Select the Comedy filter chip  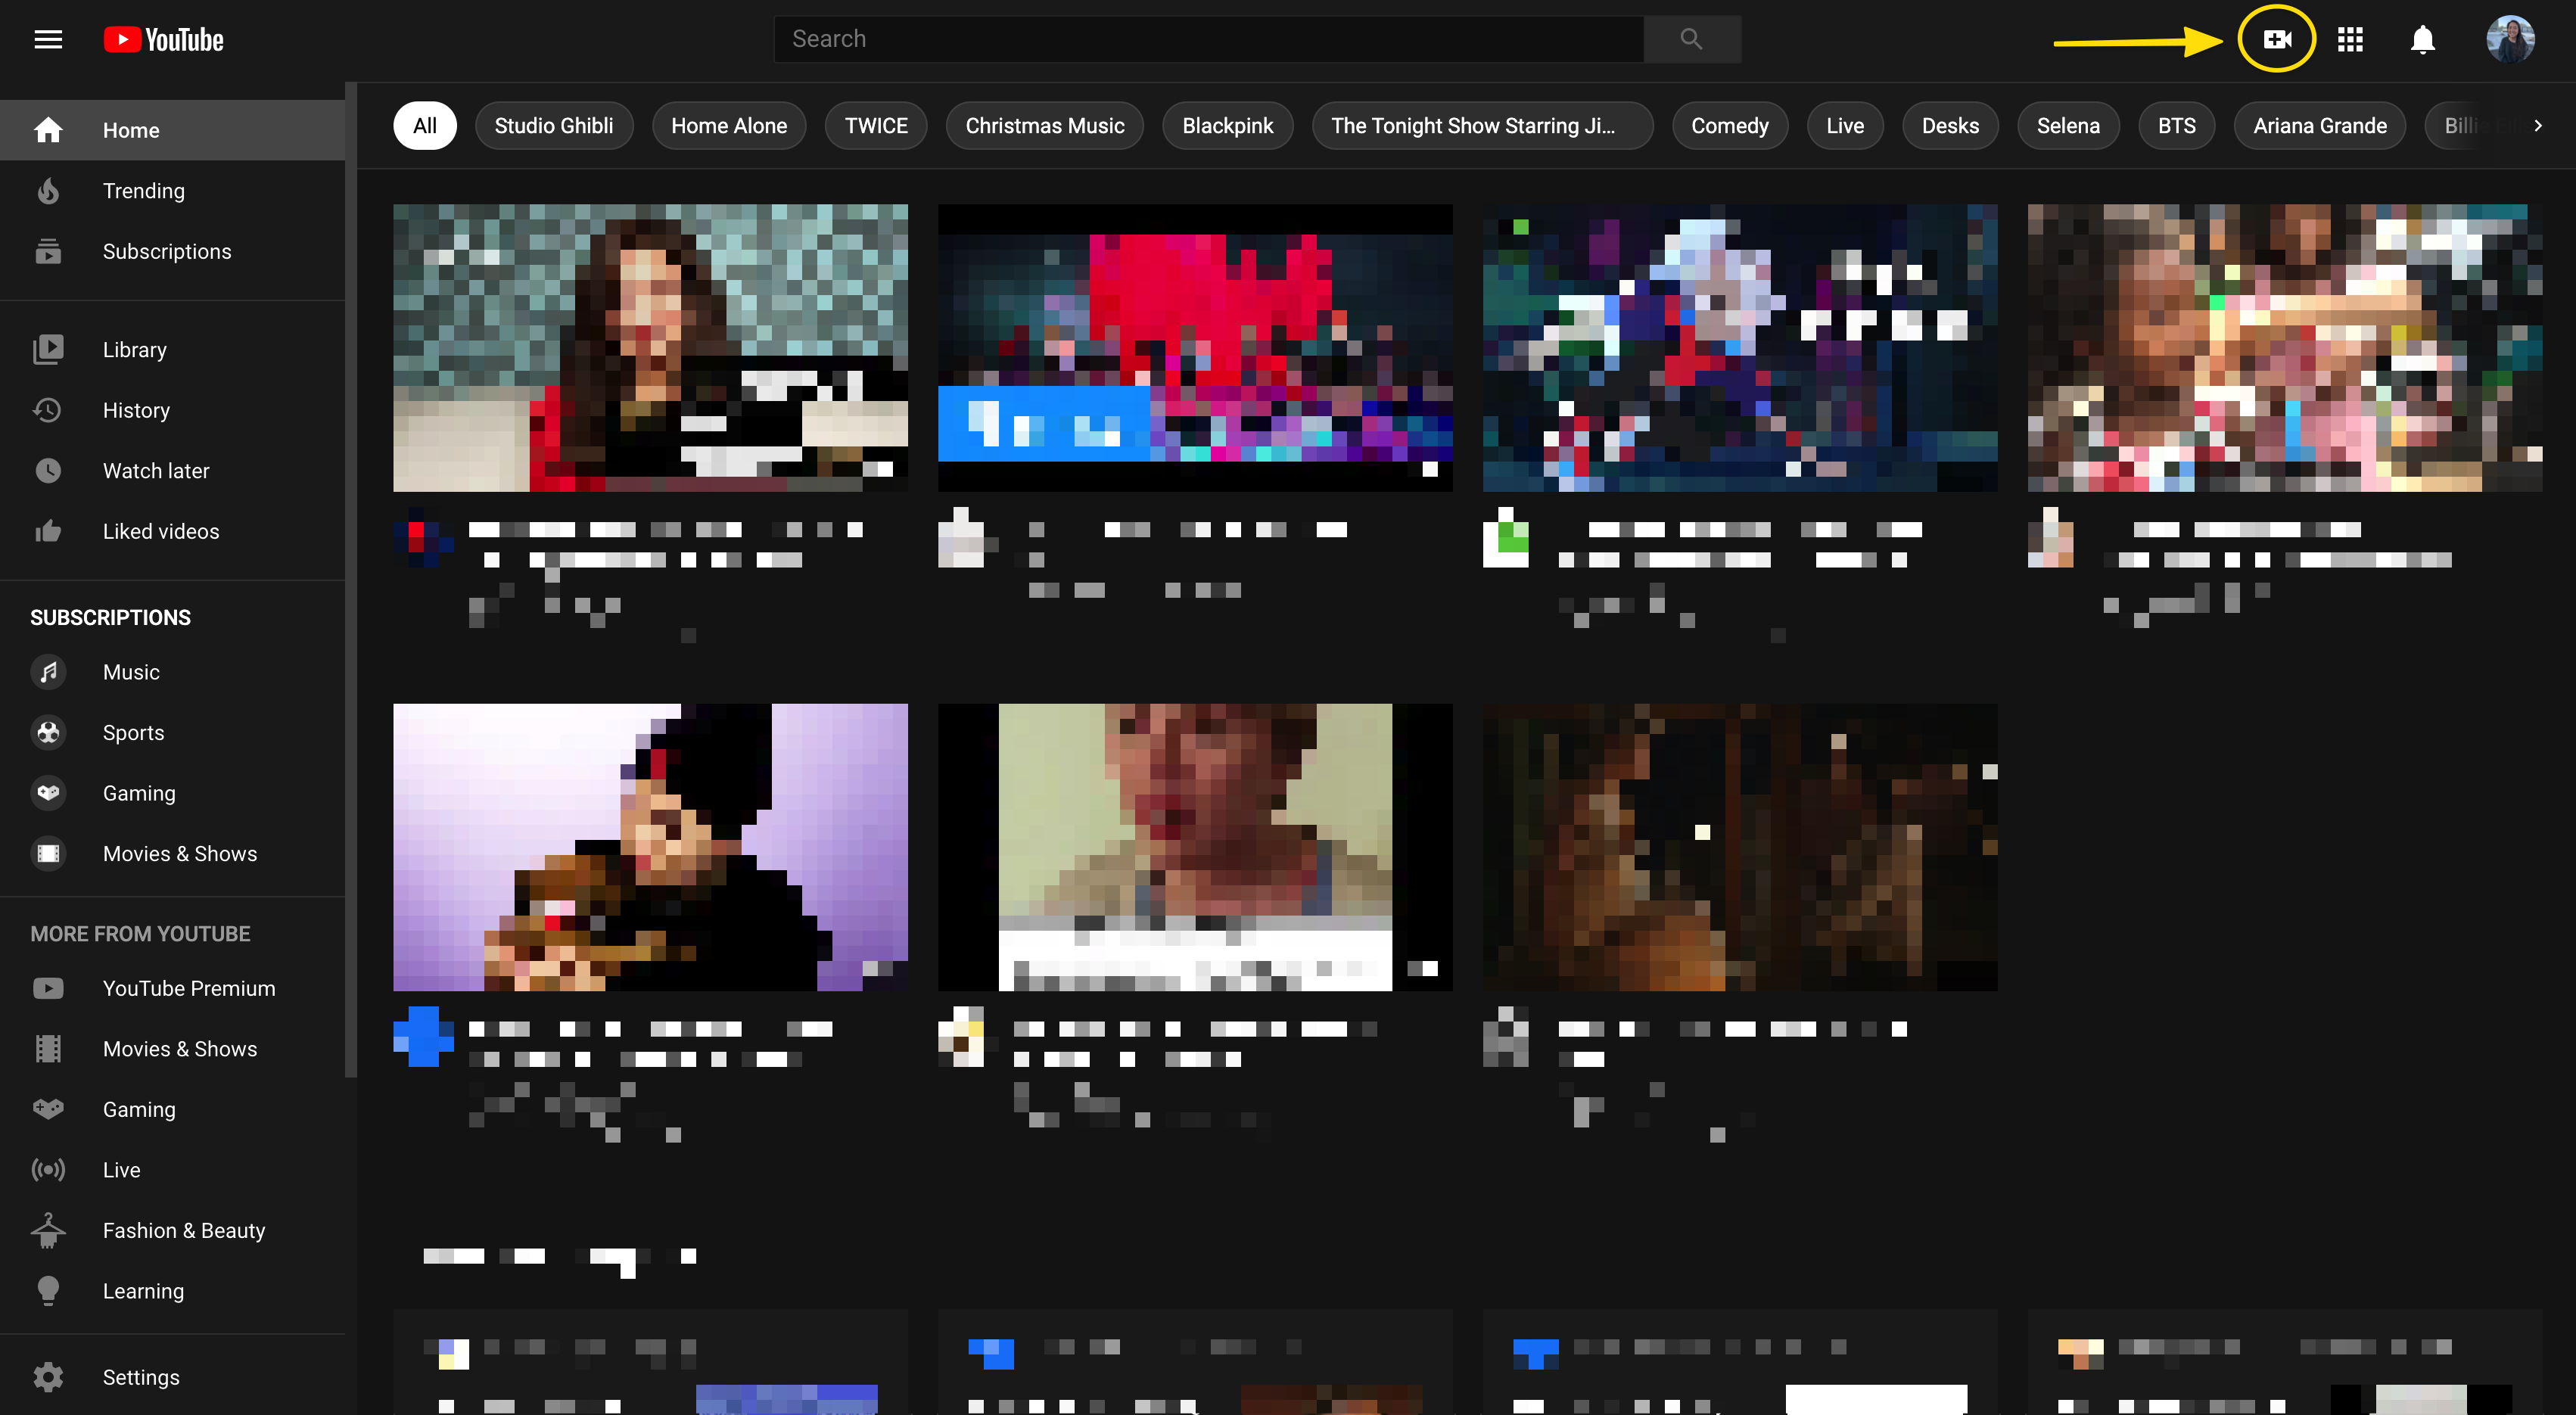[1729, 126]
